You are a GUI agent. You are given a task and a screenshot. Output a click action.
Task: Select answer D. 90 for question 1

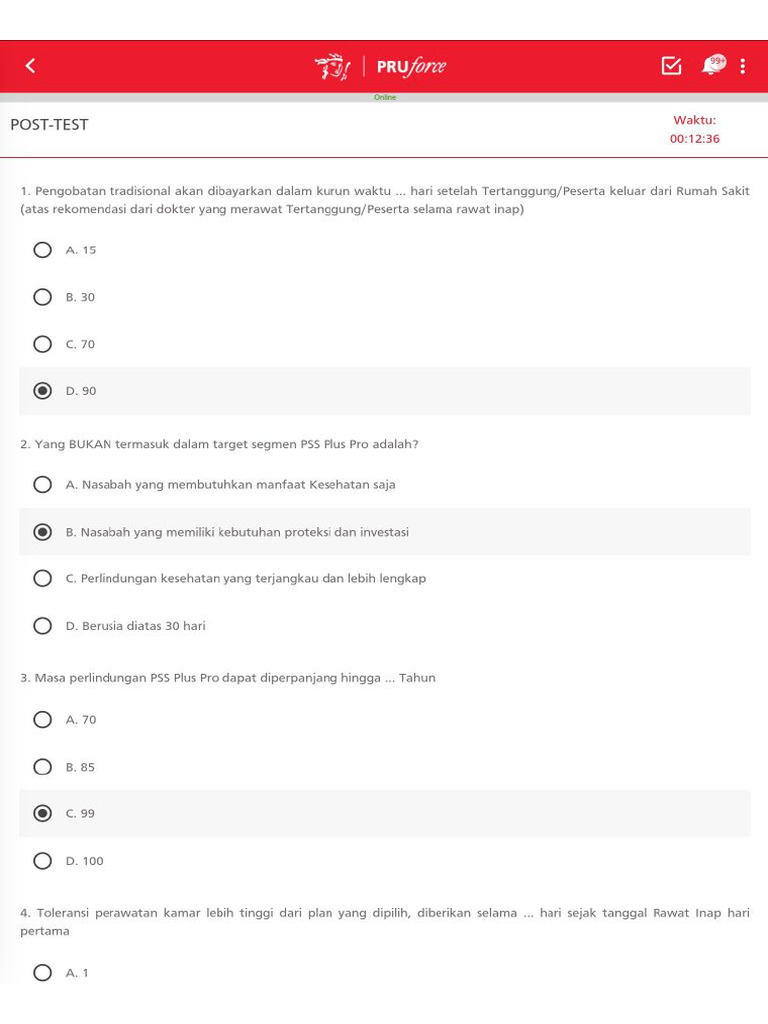[43, 391]
